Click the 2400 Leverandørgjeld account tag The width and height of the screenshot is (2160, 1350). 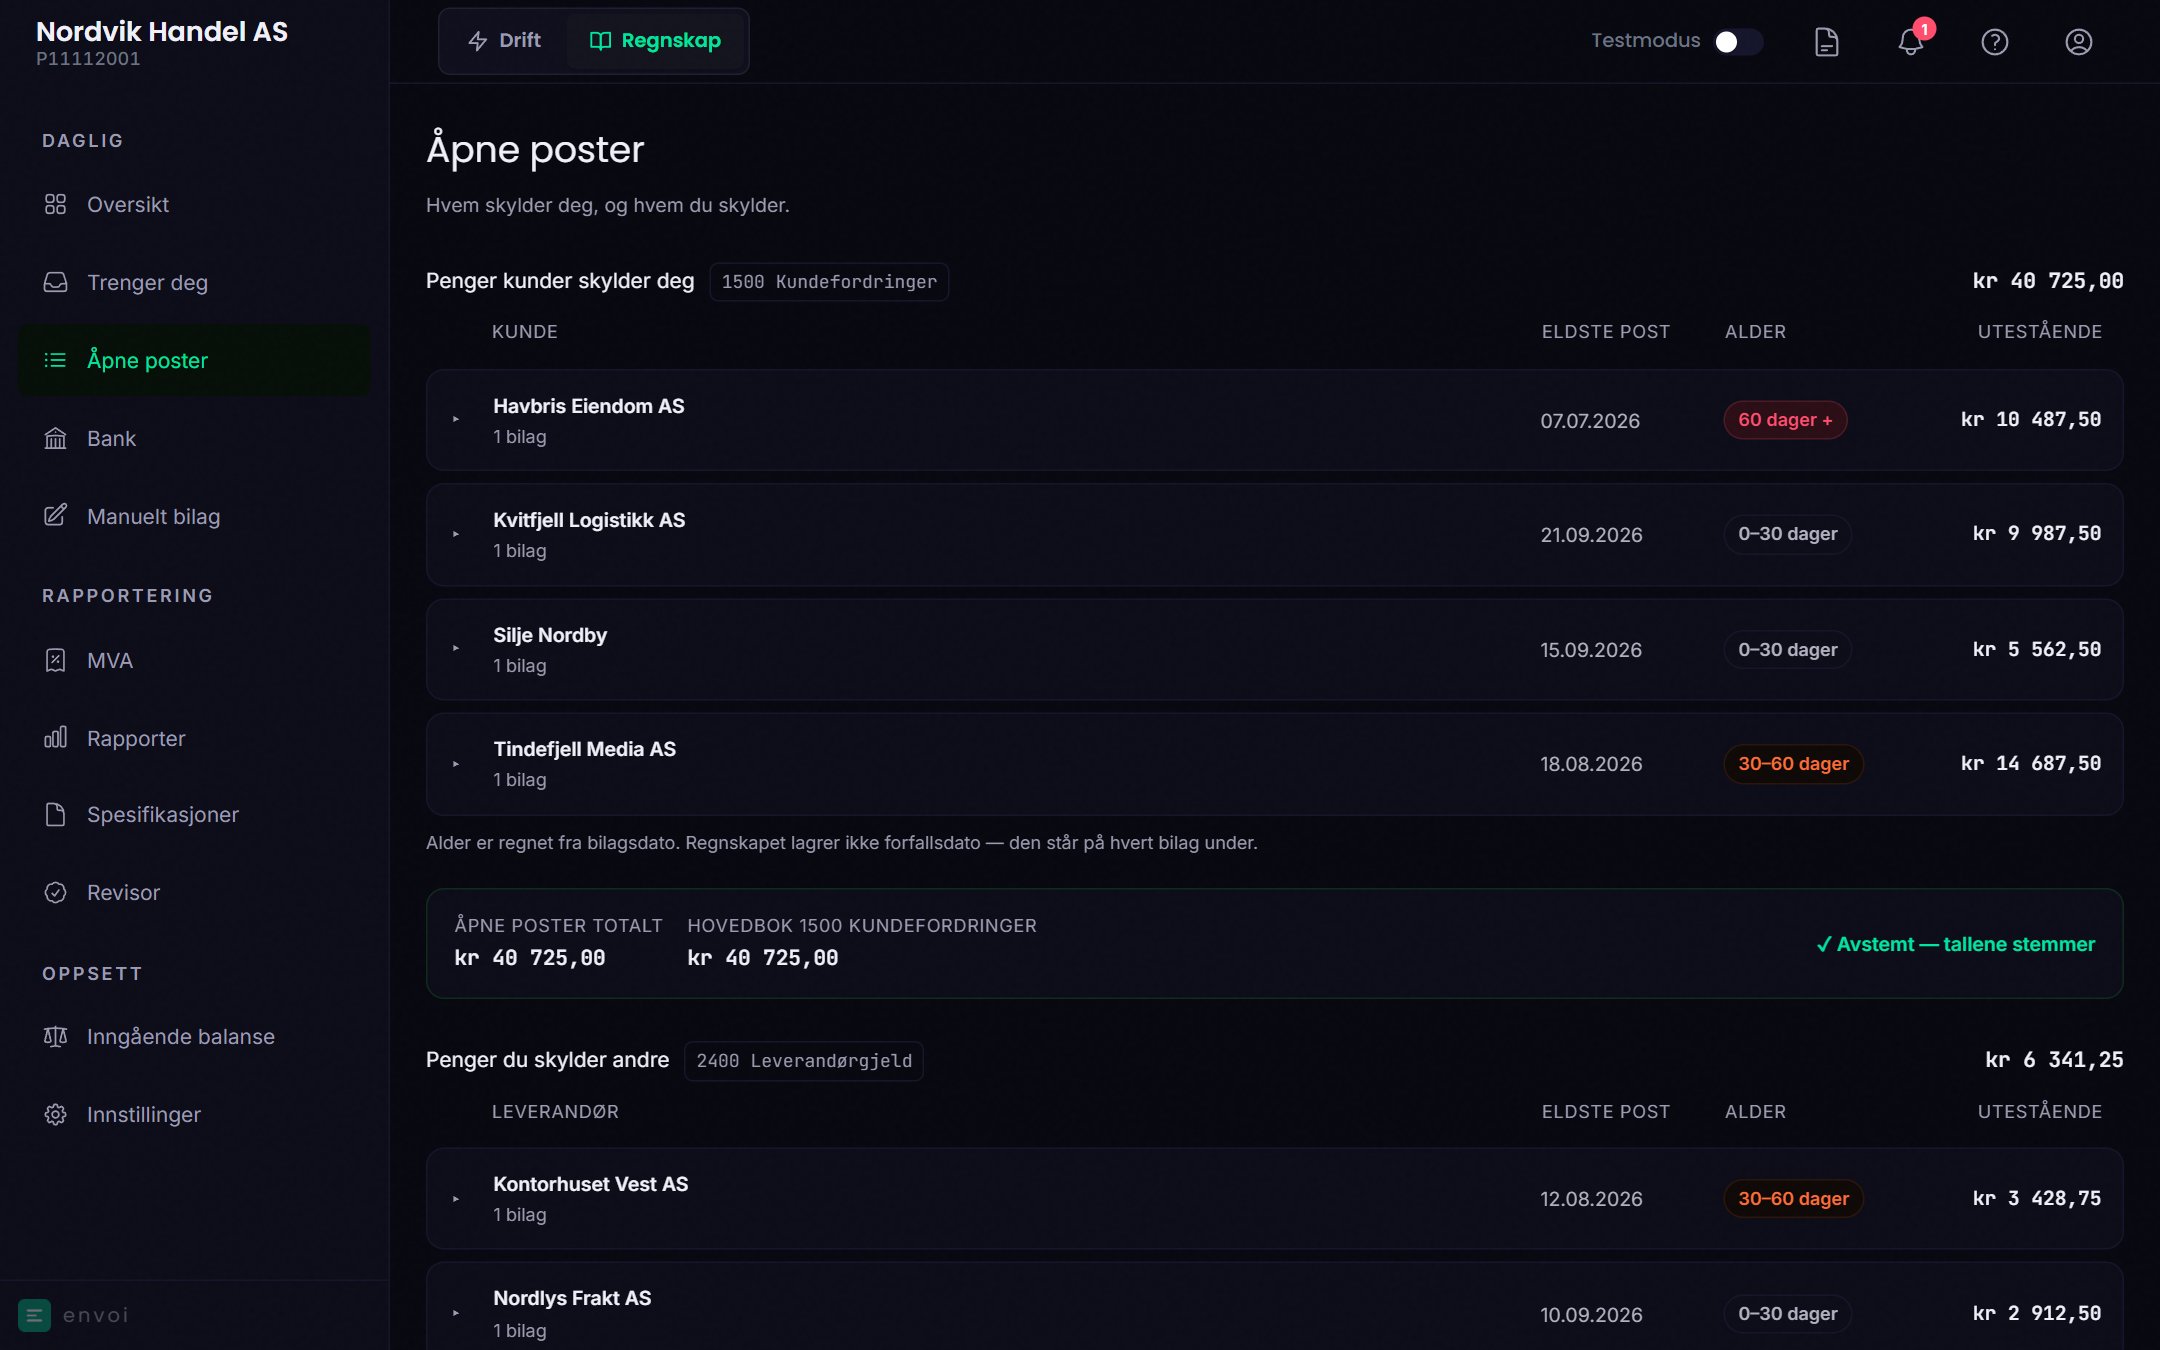(x=804, y=1061)
